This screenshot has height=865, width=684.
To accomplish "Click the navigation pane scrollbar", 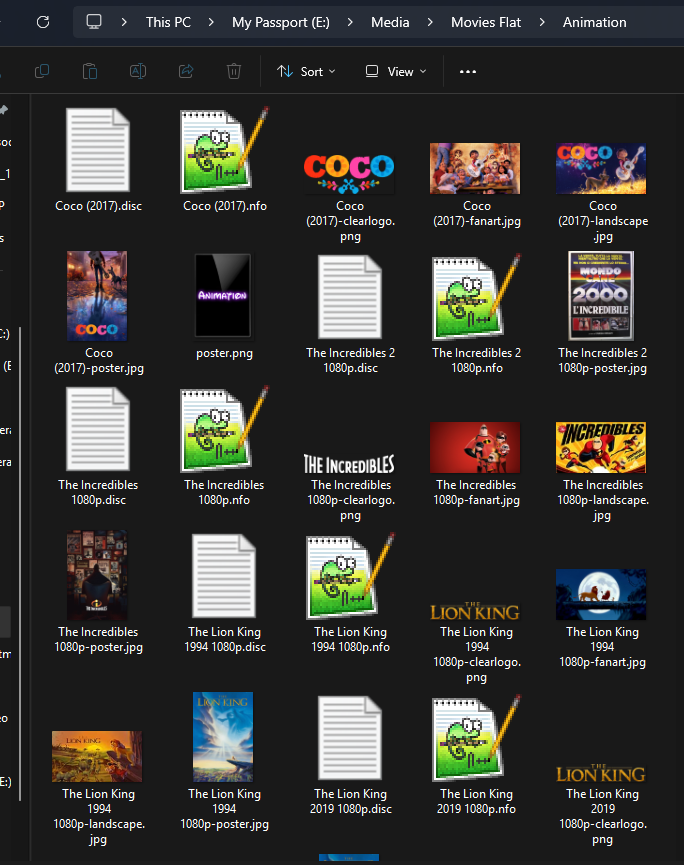I will click(x=20, y=563).
